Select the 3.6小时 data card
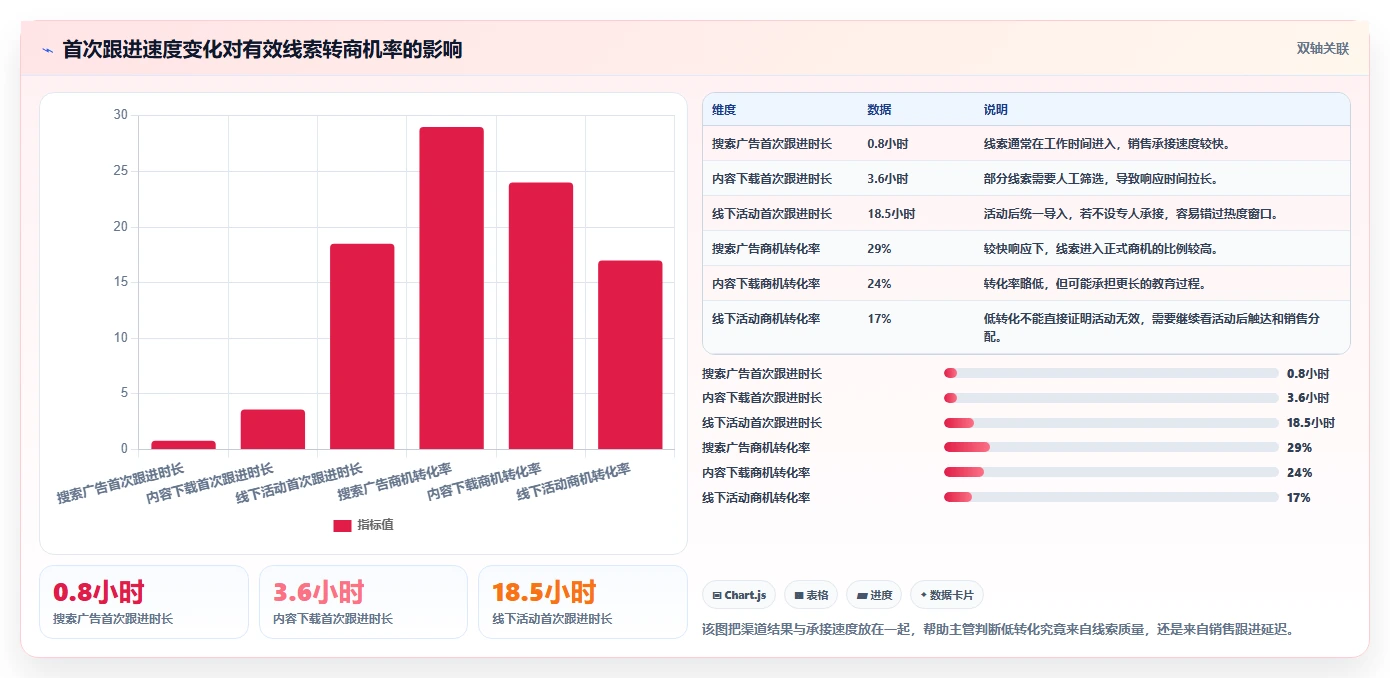 (363, 602)
